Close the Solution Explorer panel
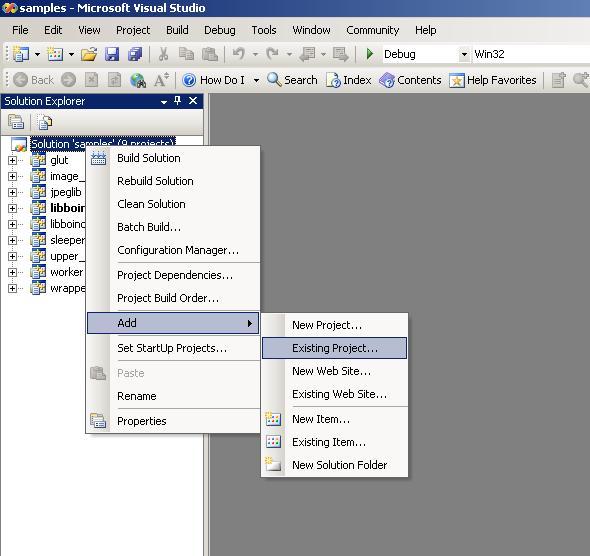 click(193, 100)
